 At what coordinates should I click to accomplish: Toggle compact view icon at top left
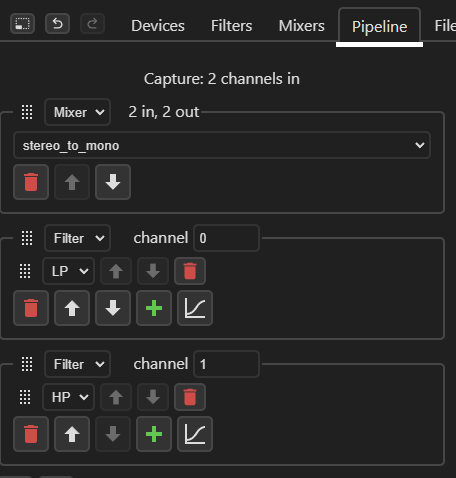(22, 24)
